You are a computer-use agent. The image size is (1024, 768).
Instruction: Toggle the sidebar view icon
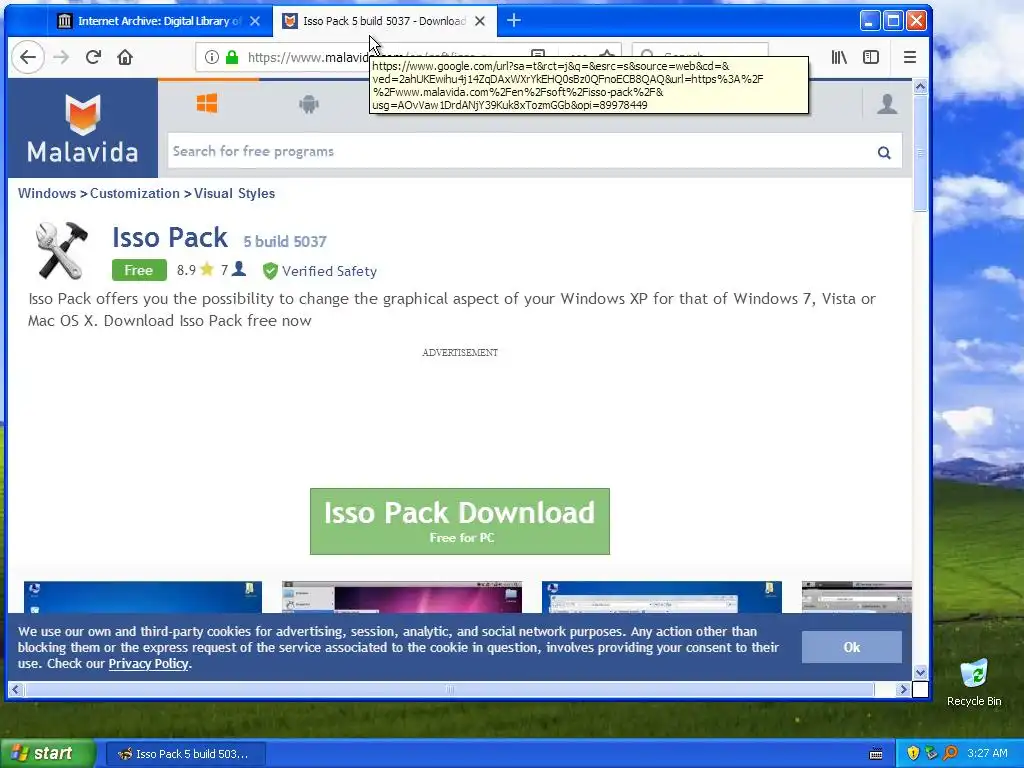(871, 57)
